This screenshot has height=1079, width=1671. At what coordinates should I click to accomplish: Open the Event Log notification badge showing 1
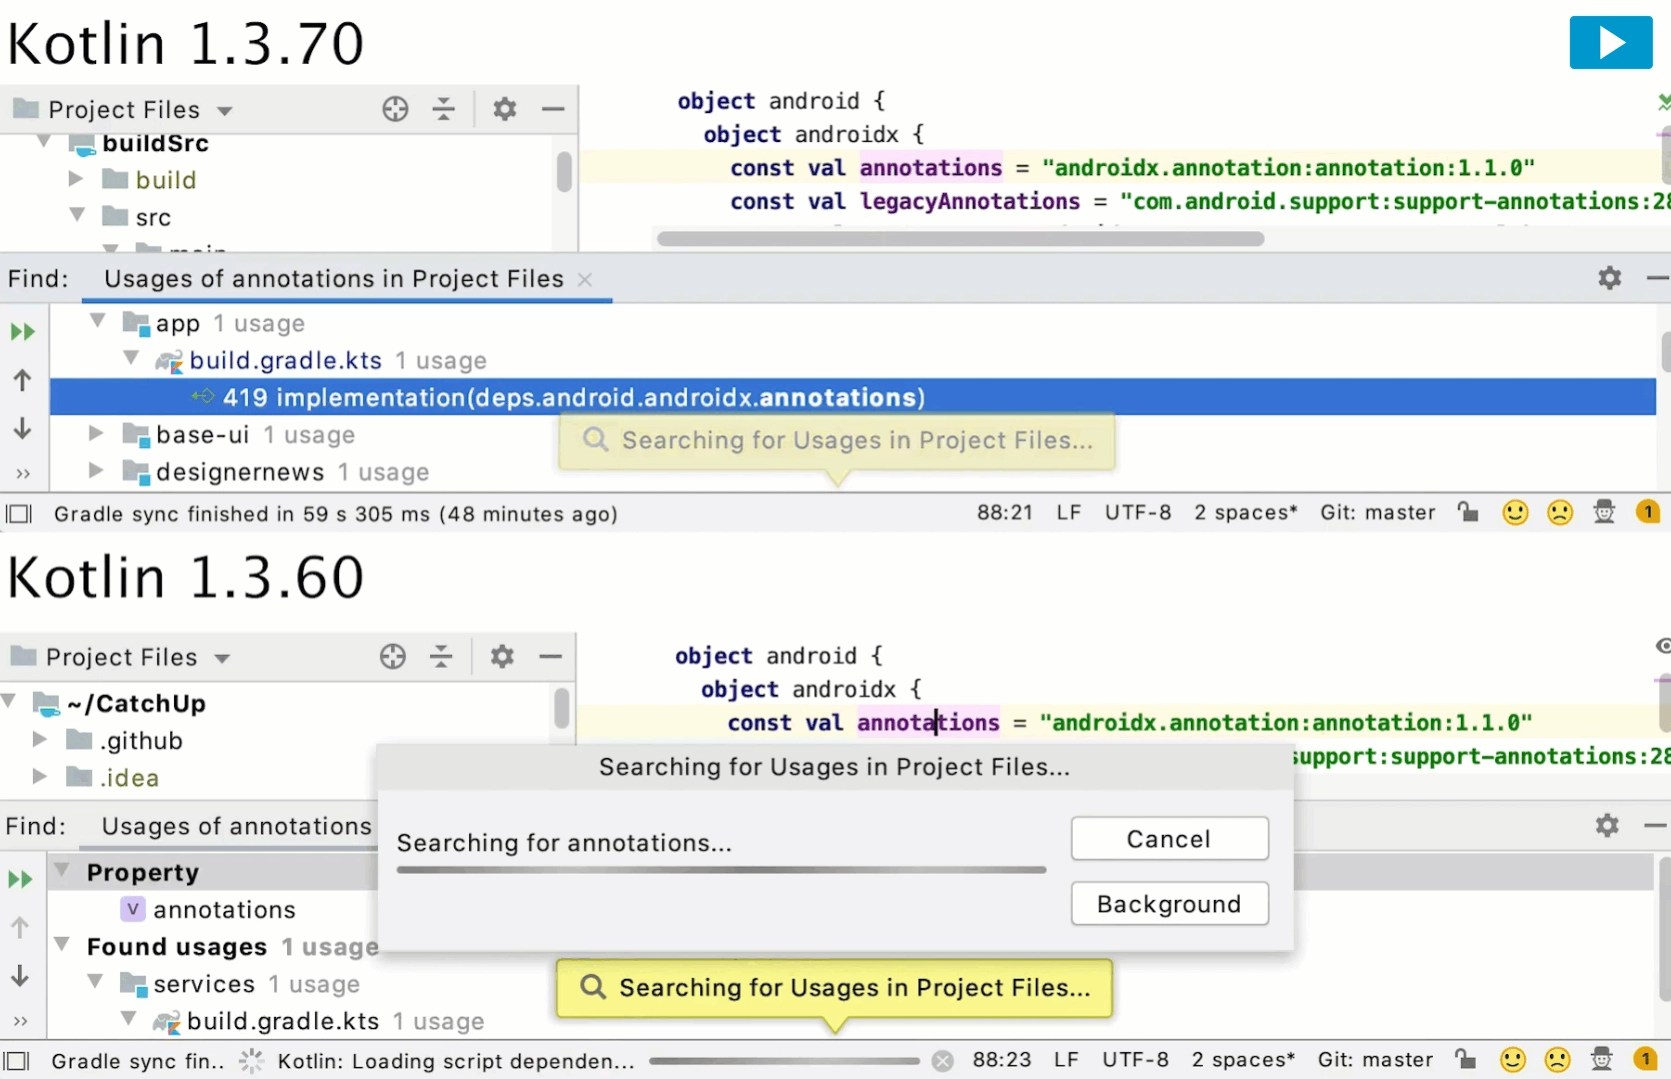(x=1646, y=512)
